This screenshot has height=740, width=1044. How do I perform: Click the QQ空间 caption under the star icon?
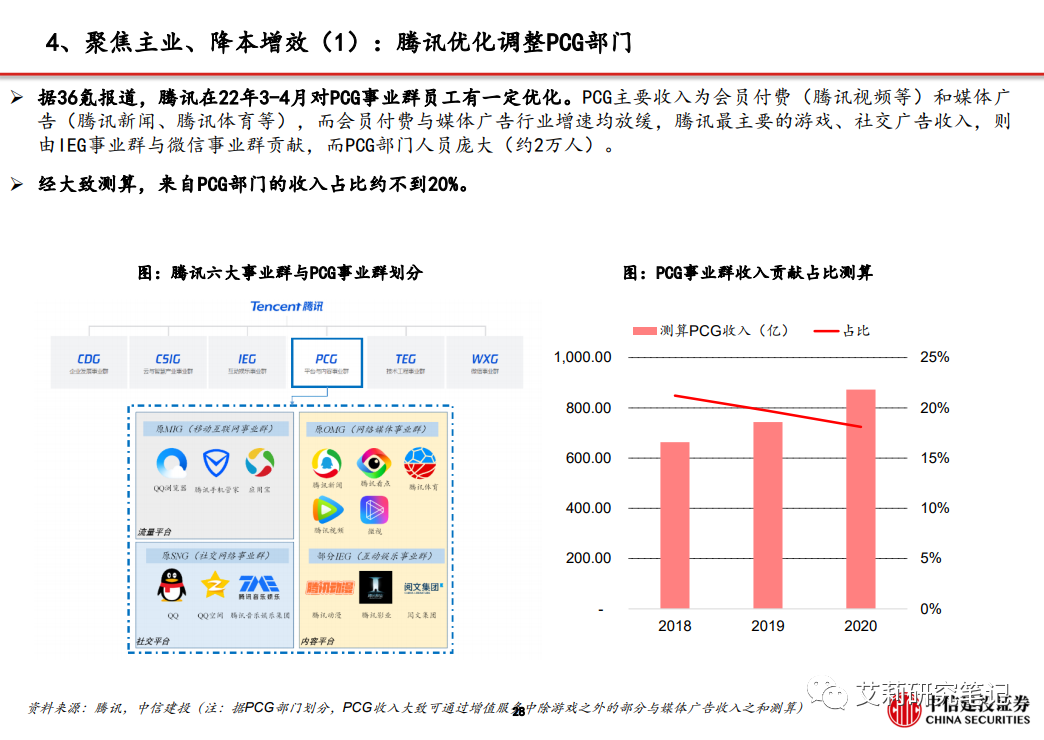click(210, 615)
